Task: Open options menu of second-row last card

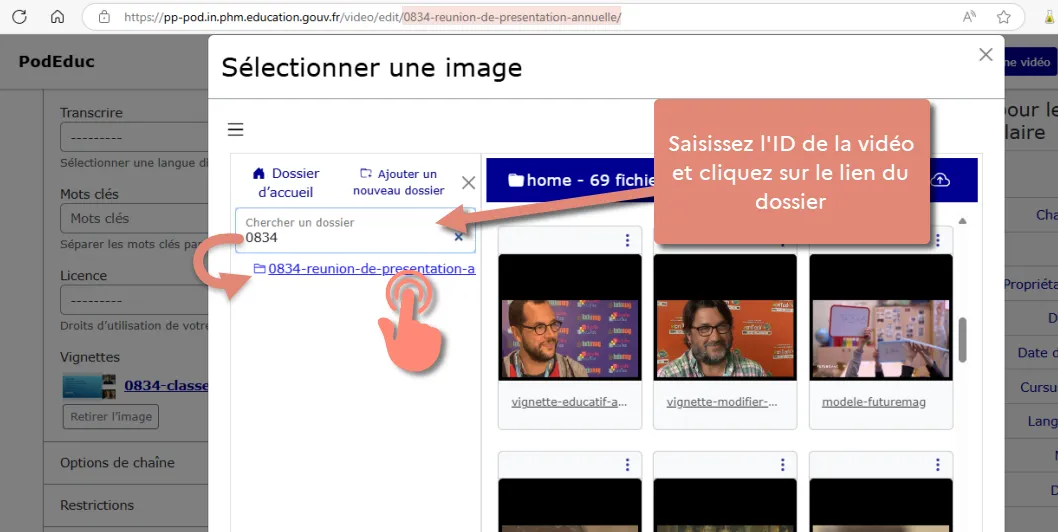Action: 938,464
